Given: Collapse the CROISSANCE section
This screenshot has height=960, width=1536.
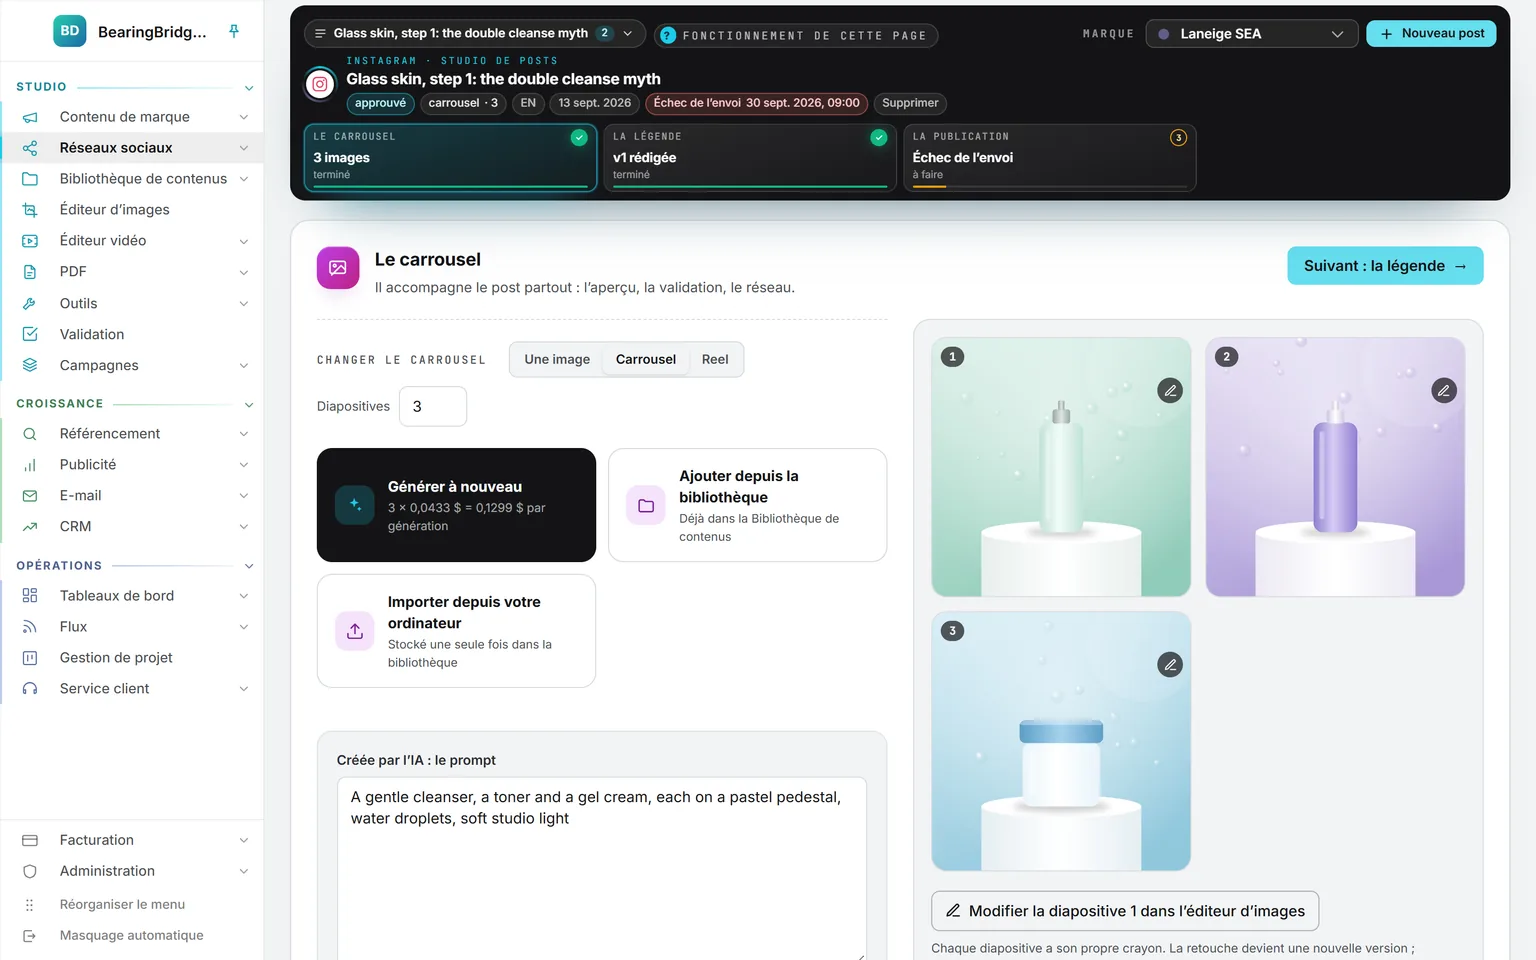Looking at the screenshot, I should (x=249, y=404).
